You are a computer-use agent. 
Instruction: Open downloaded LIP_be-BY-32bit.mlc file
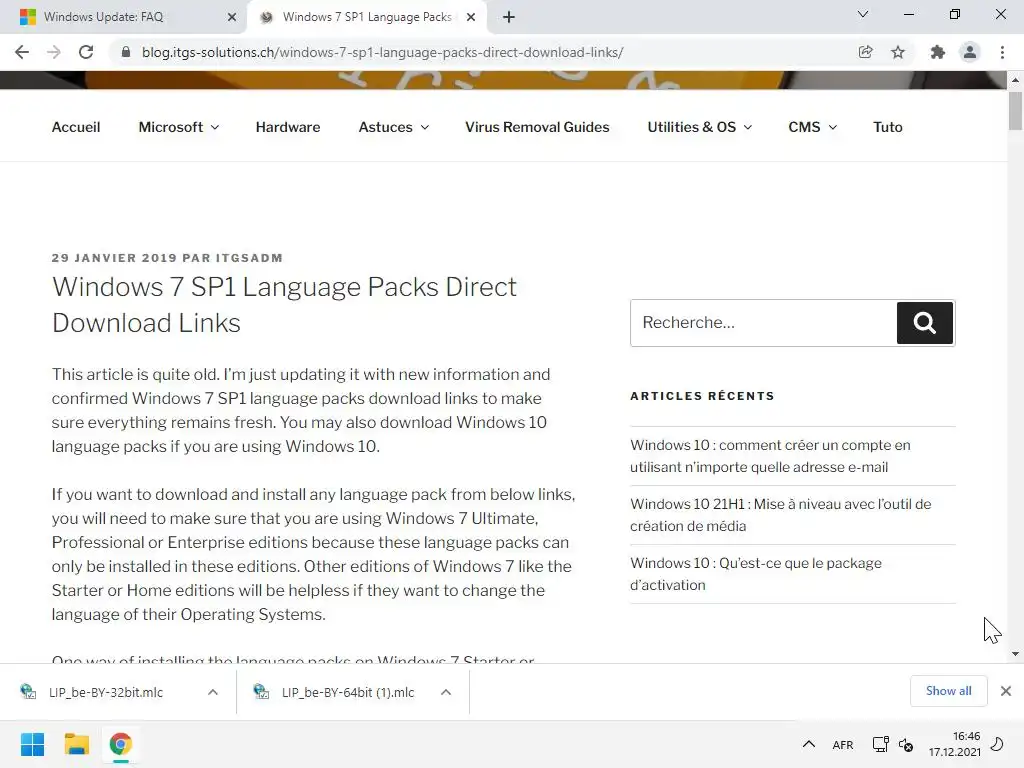pos(104,692)
